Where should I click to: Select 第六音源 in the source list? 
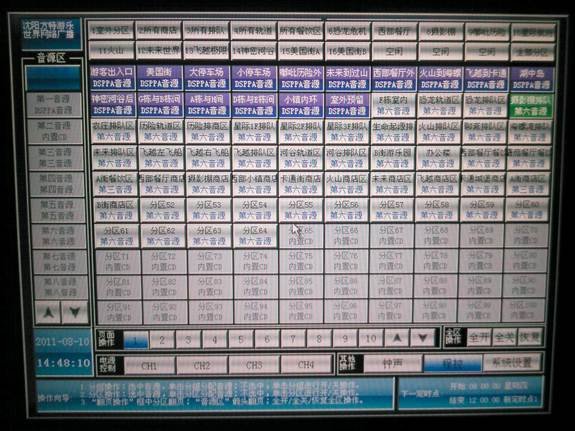[58, 236]
